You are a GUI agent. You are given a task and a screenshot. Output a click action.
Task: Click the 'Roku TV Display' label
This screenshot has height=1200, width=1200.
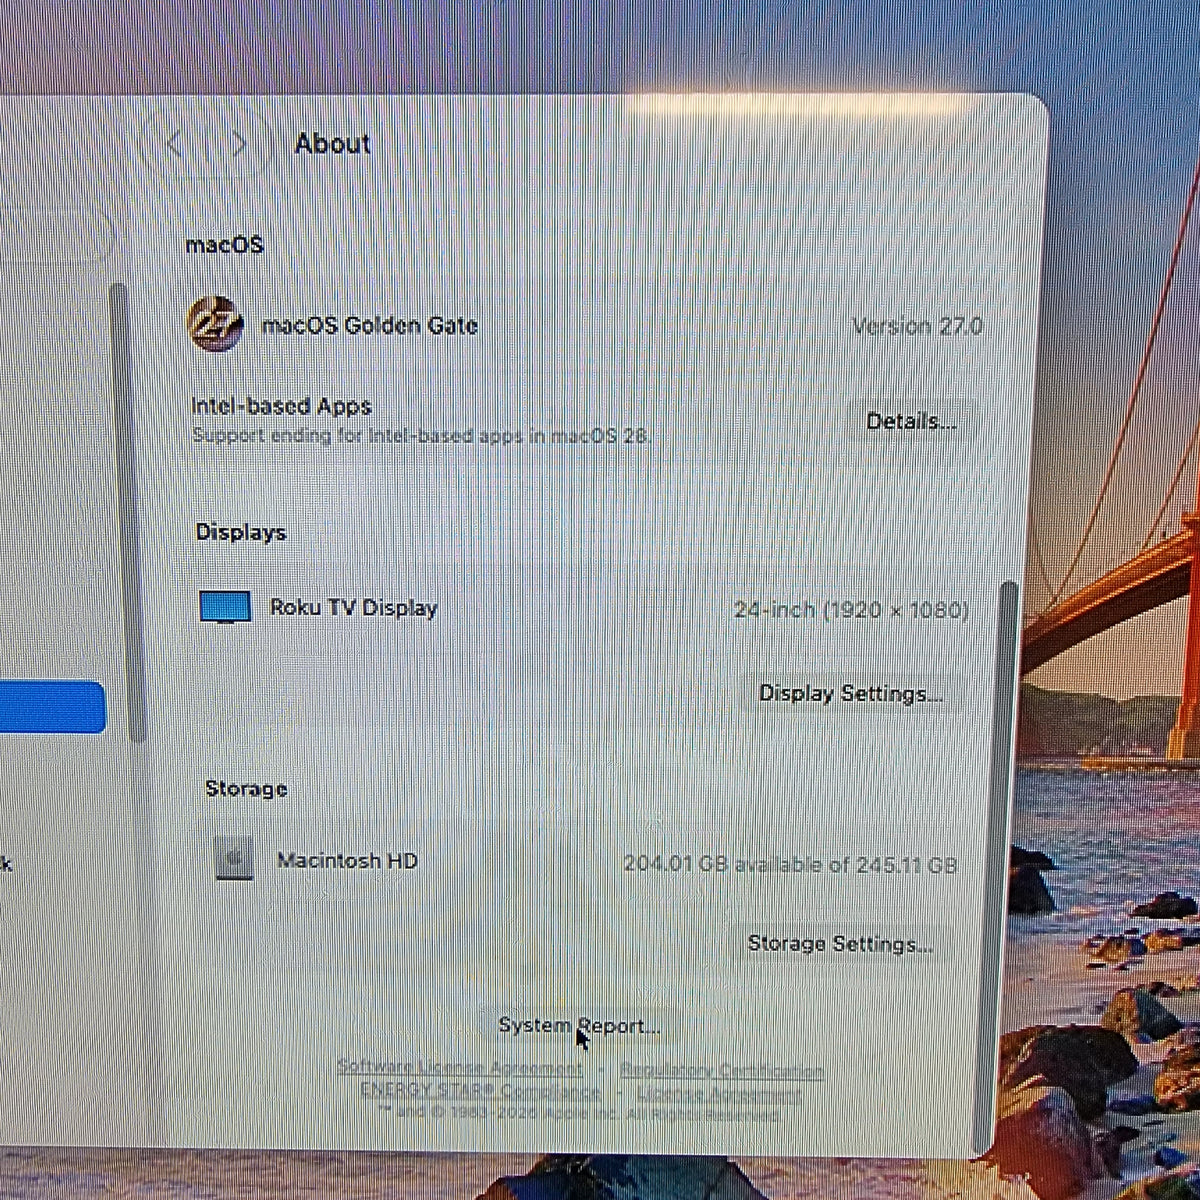pyautogui.click(x=353, y=608)
